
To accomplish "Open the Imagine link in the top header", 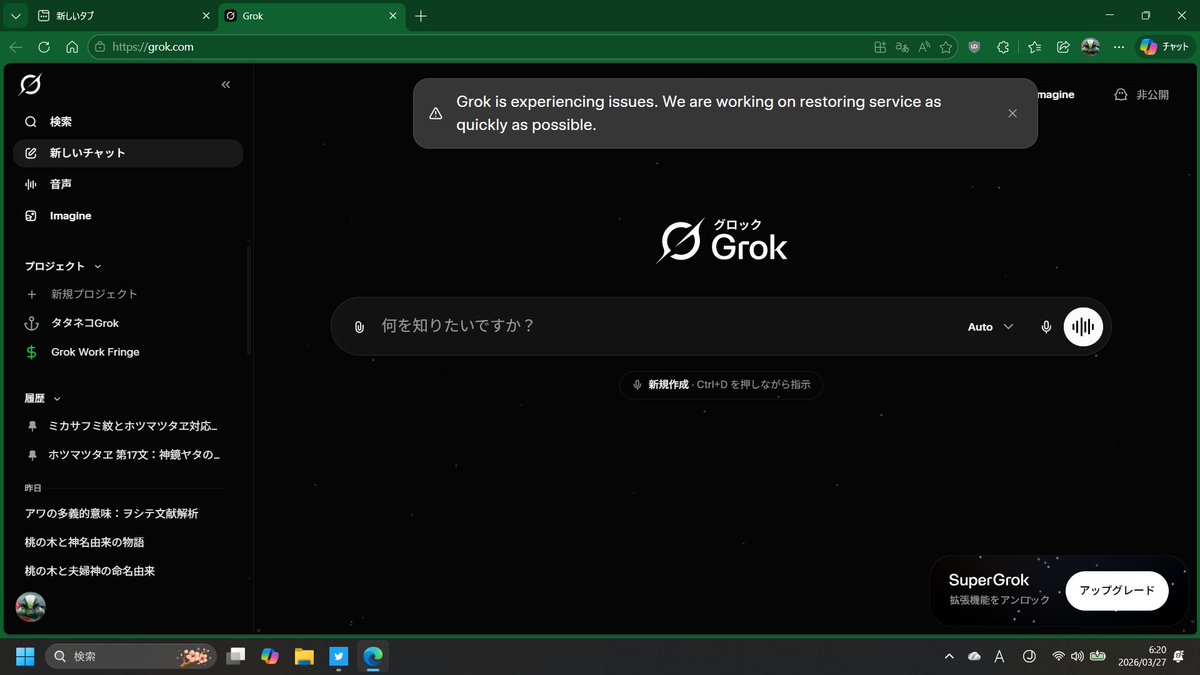I will (1055, 95).
